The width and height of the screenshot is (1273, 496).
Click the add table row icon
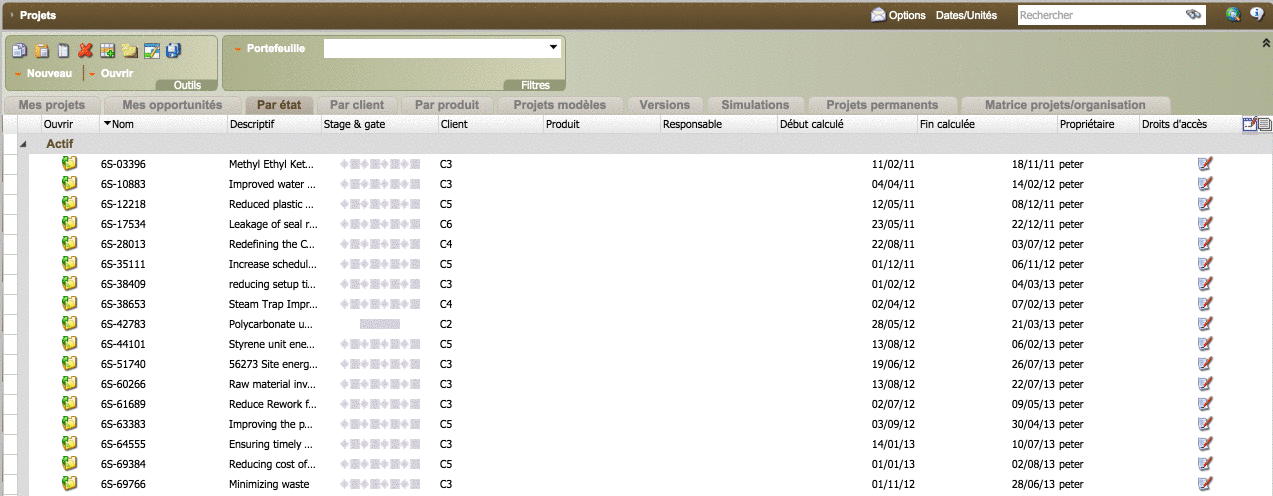[107, 51]
